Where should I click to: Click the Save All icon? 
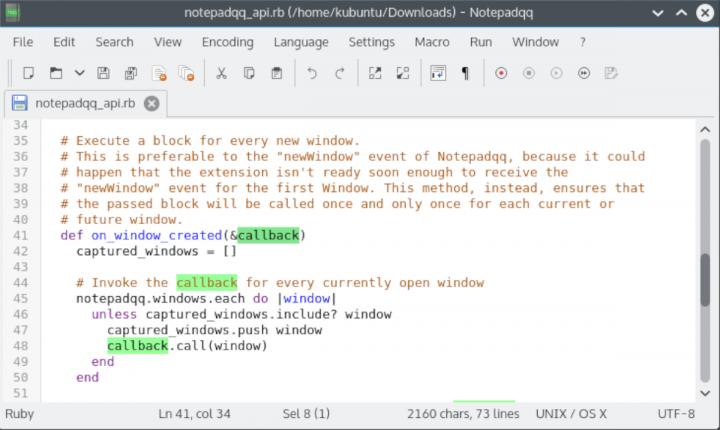[131, 73]
